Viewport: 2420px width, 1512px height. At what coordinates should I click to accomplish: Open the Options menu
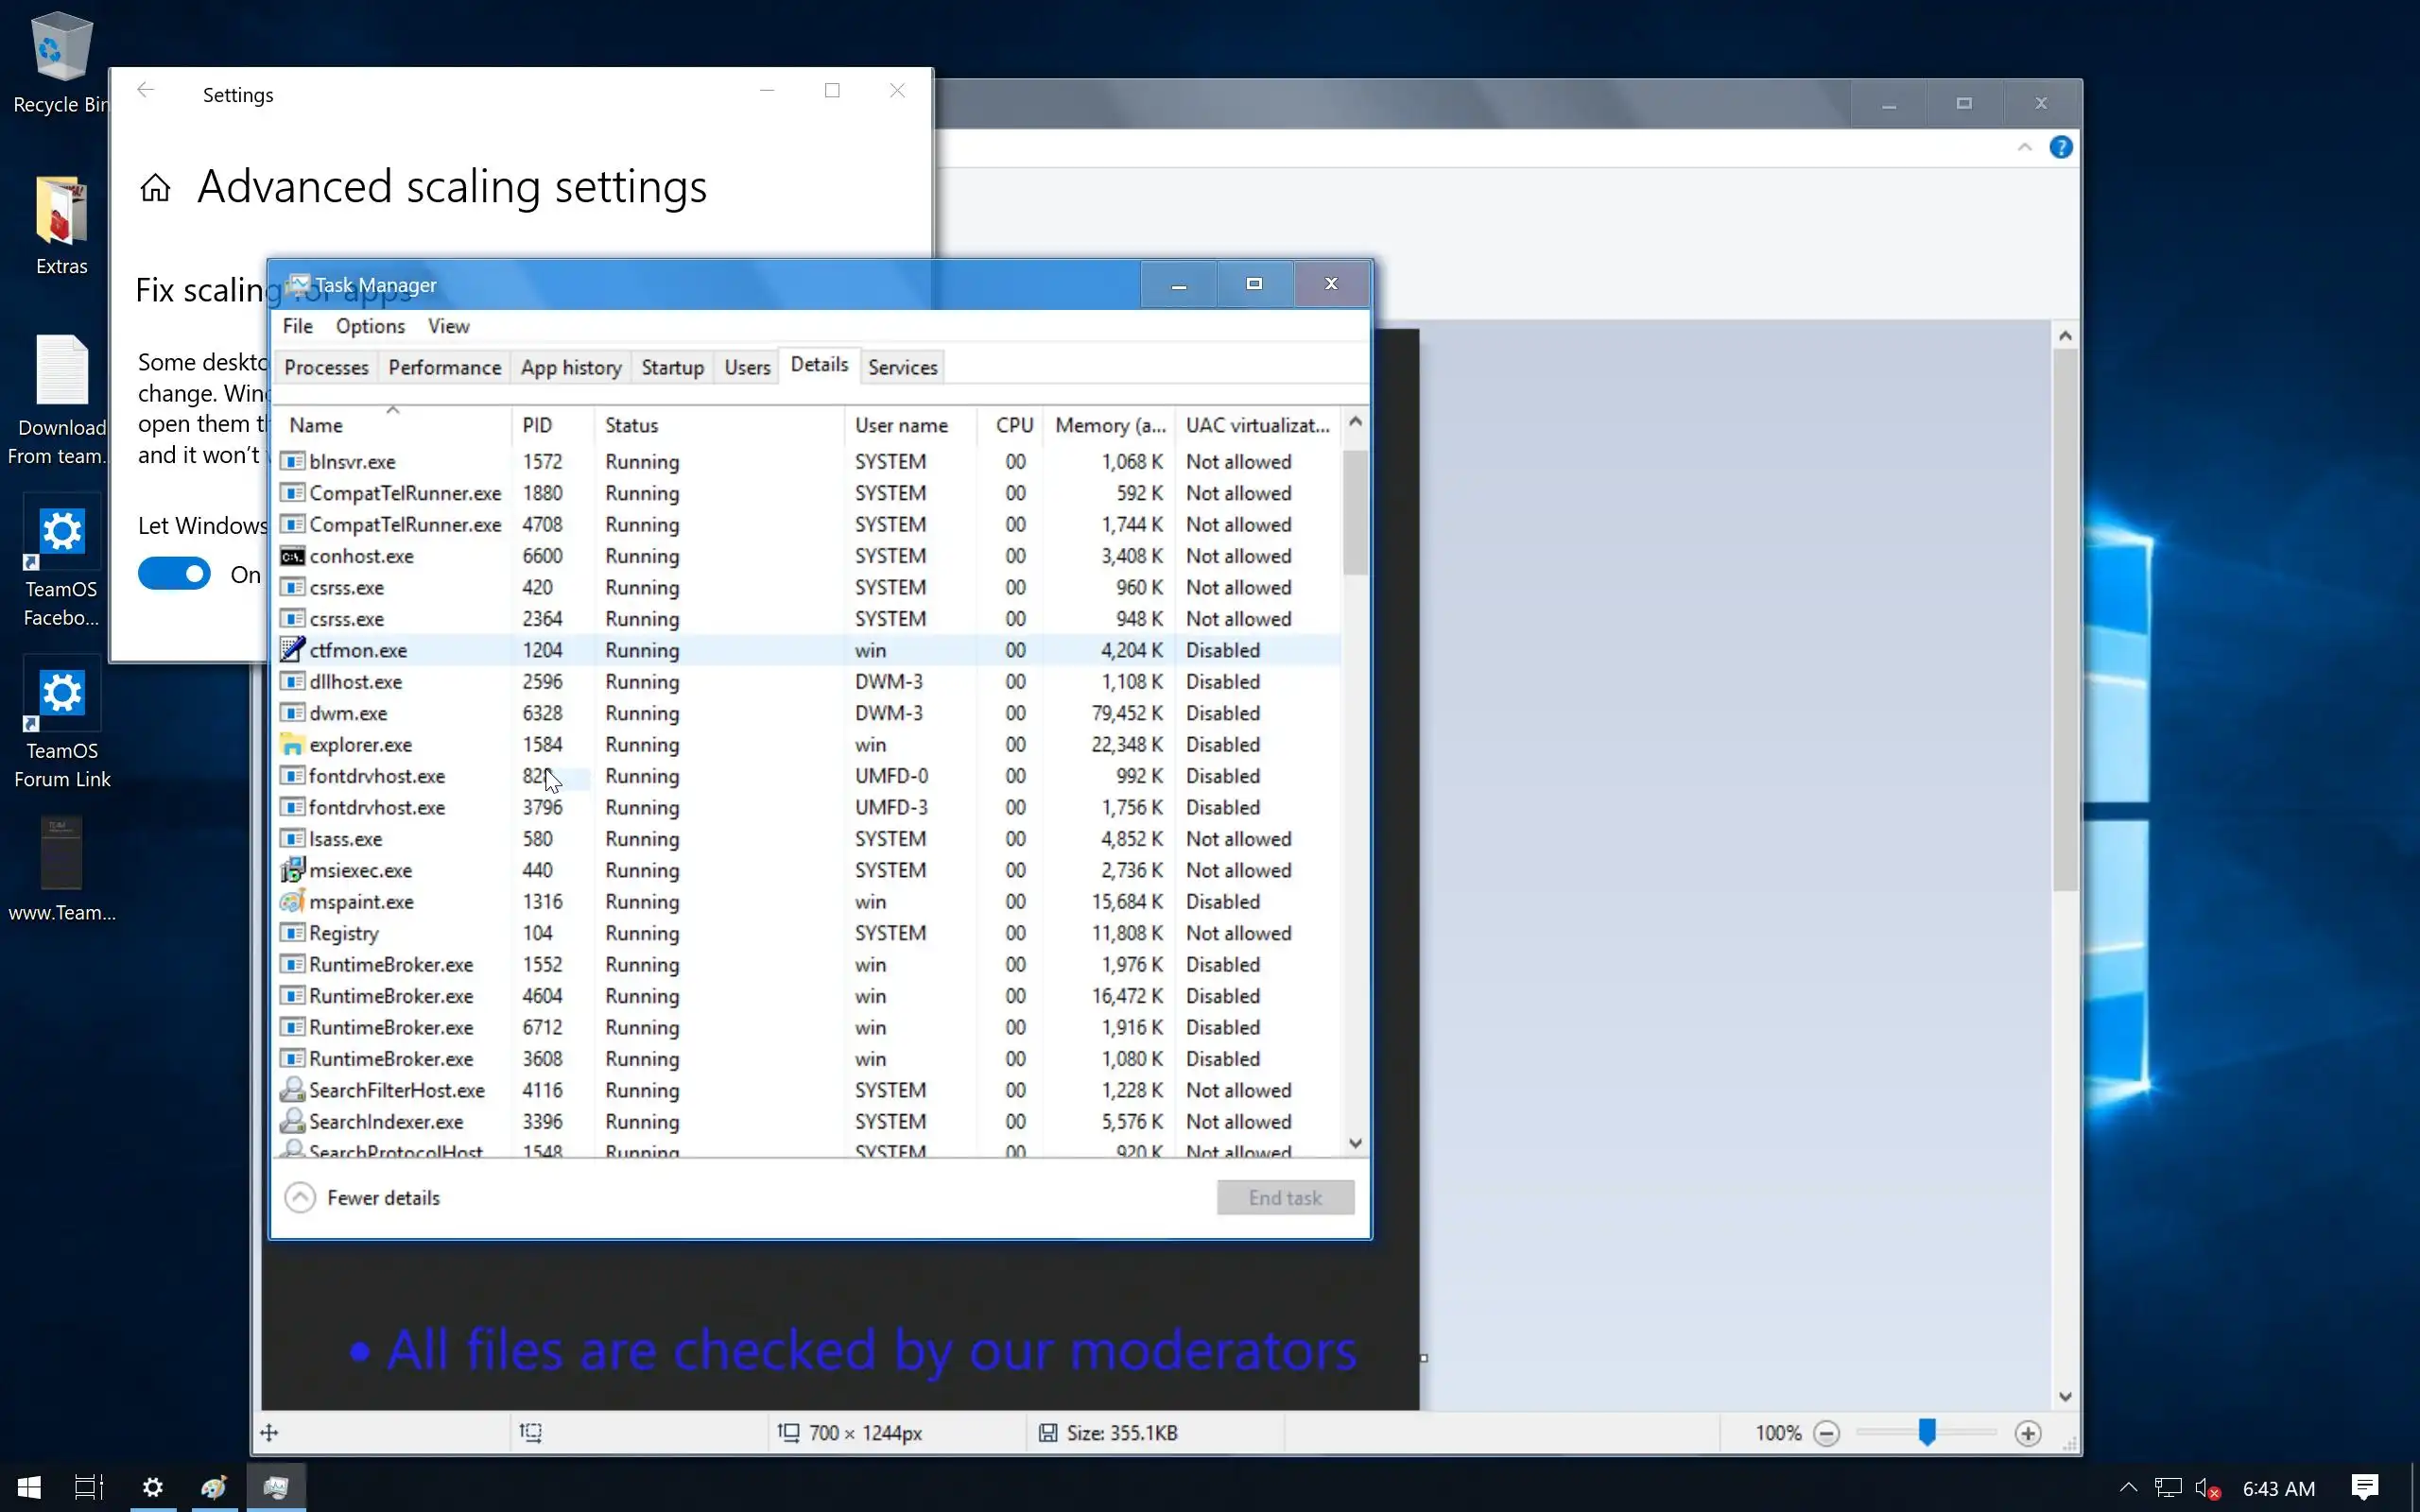(x=370, y=326)
